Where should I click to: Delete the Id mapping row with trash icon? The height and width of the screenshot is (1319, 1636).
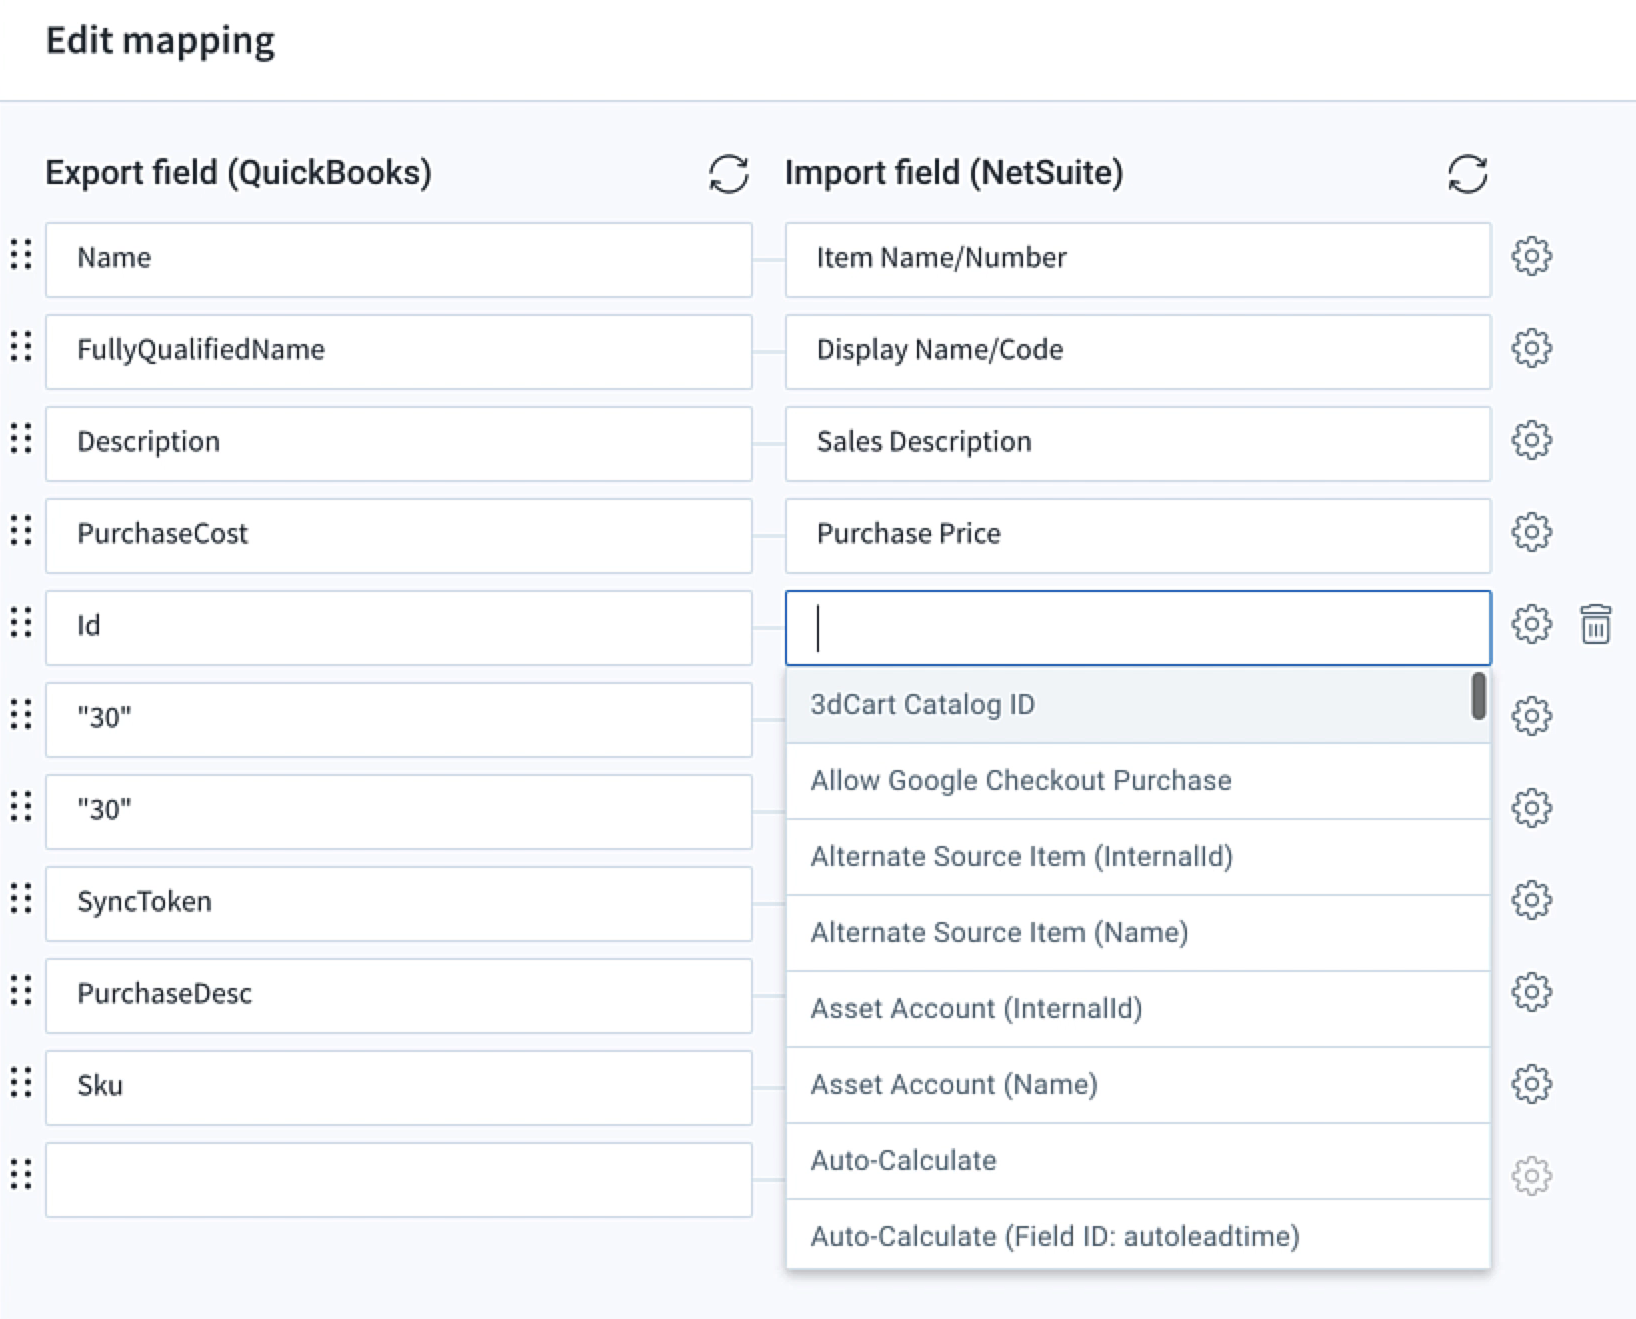point(1595,624)
